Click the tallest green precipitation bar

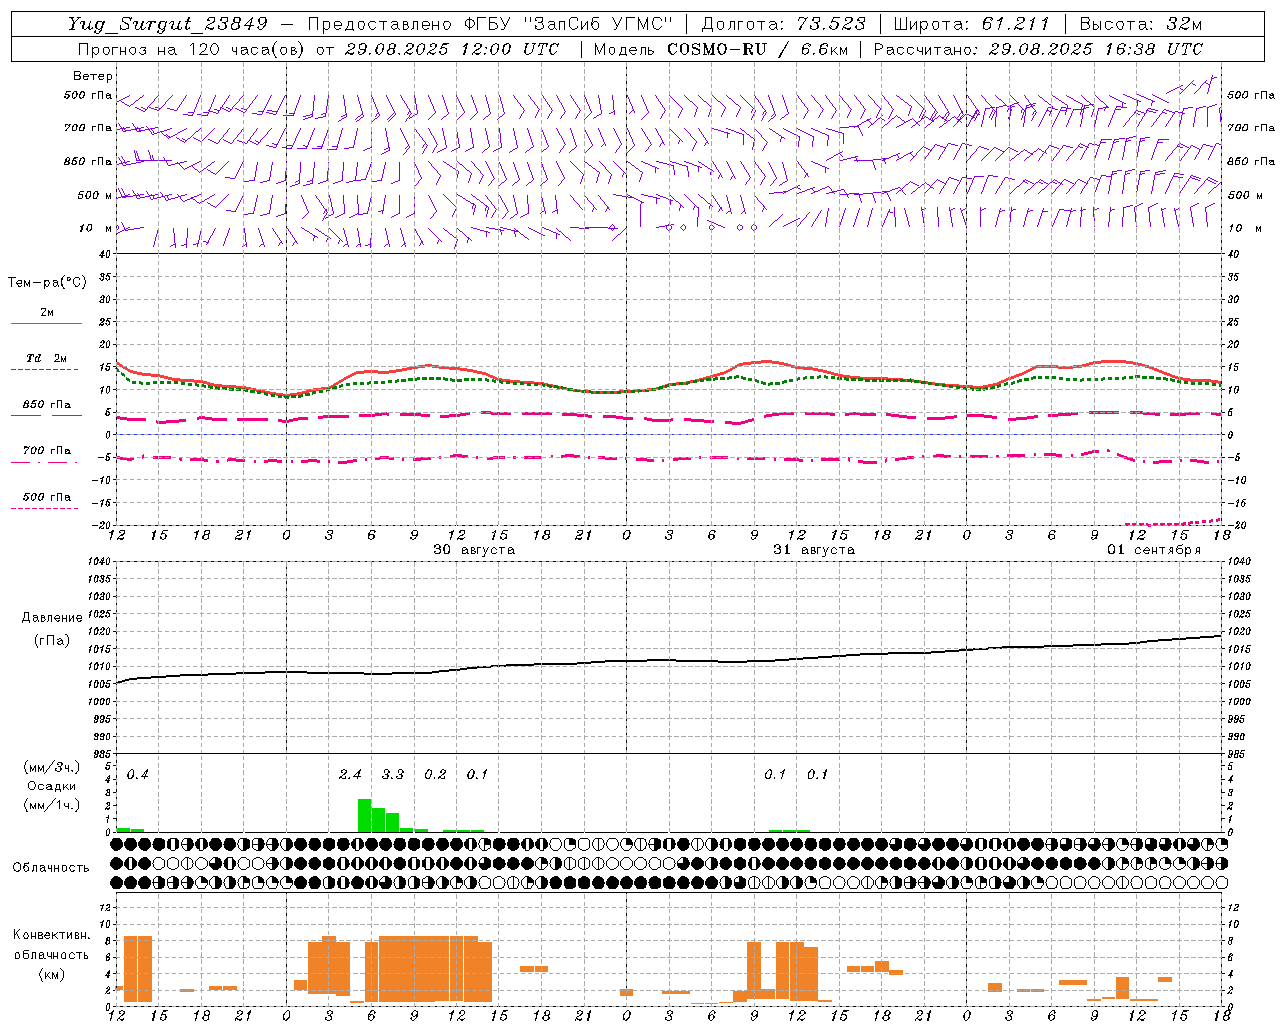[364, 815]
